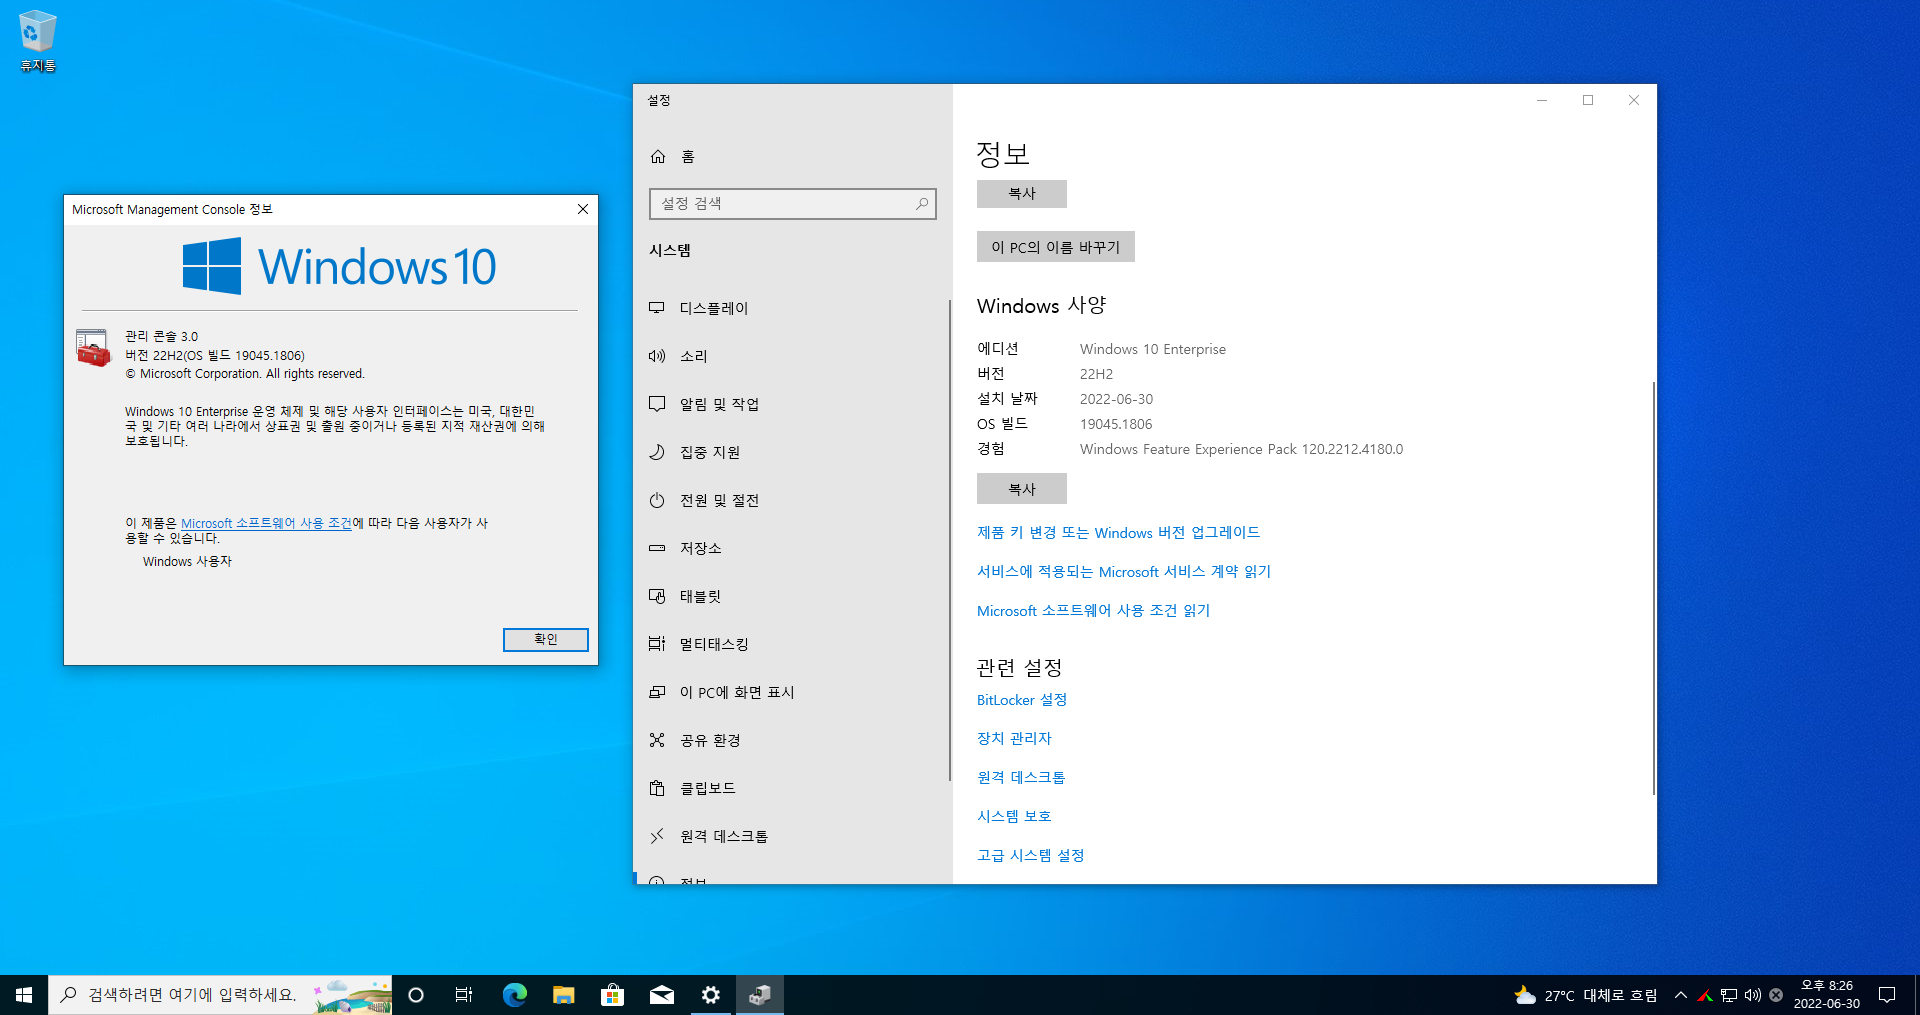Click Settings sidebar vertical scrollbar
The image size is (1920, 1015).
(x=950, y=540)
